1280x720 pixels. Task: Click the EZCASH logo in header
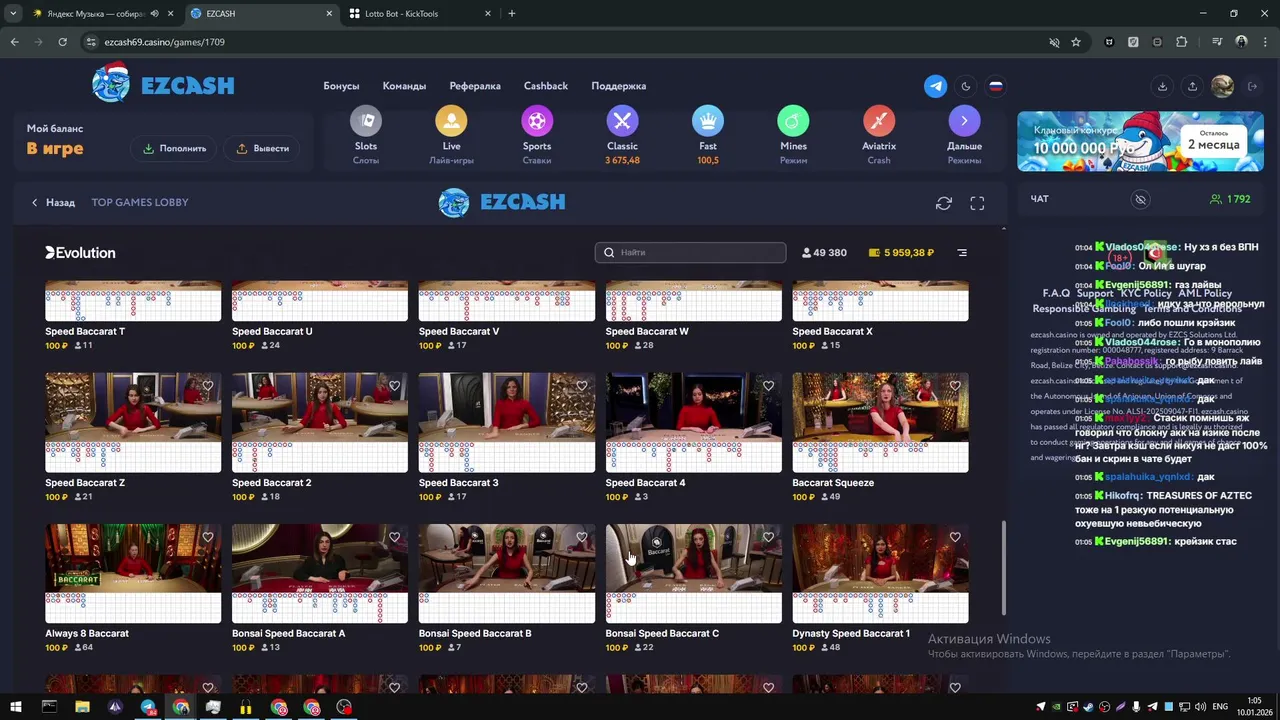pyautogui.click(x=163, y=84)
